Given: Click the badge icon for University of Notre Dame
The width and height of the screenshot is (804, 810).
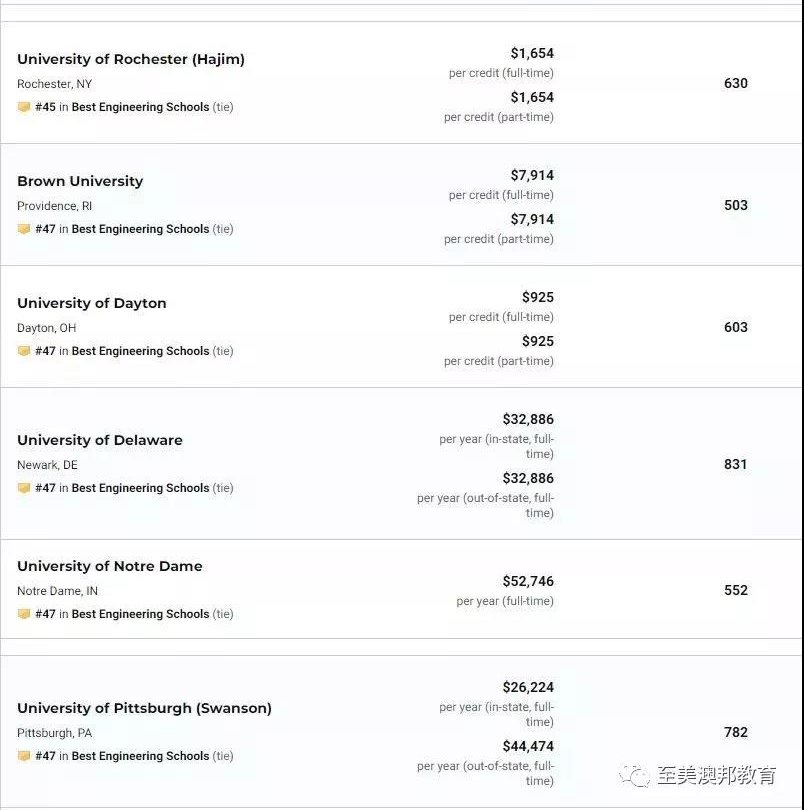Looking at the screenshot, I should 24,614.
